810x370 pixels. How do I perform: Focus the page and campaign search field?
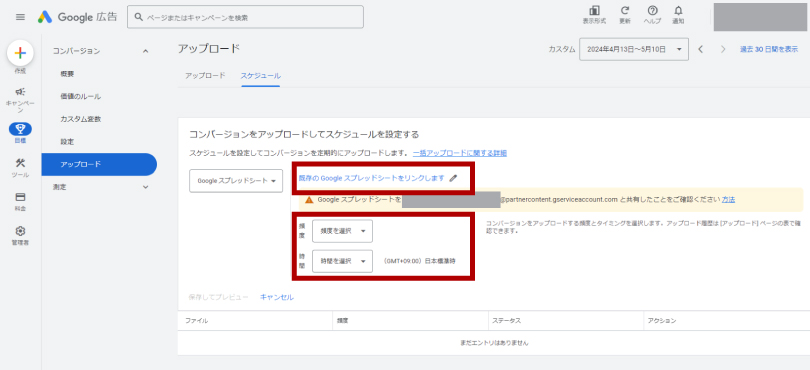coord(245,17)
